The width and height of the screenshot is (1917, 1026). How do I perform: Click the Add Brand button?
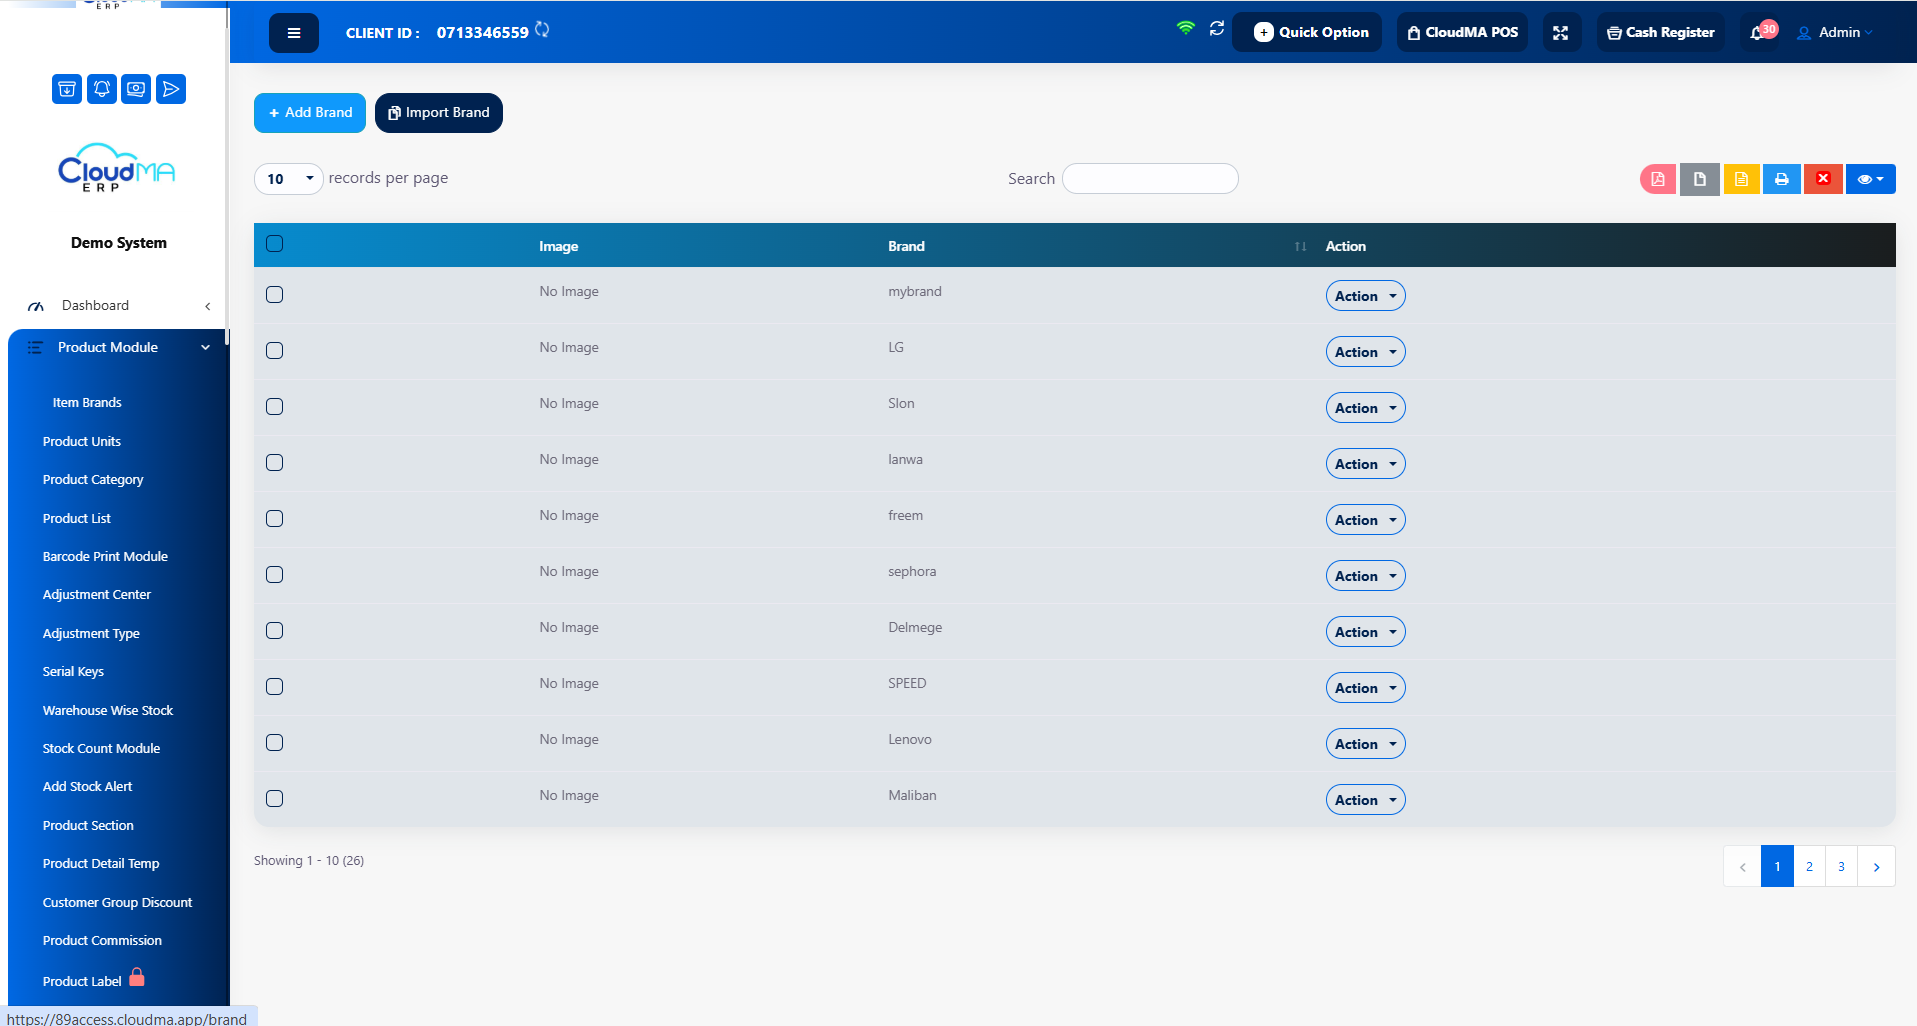tap(310, 113)
